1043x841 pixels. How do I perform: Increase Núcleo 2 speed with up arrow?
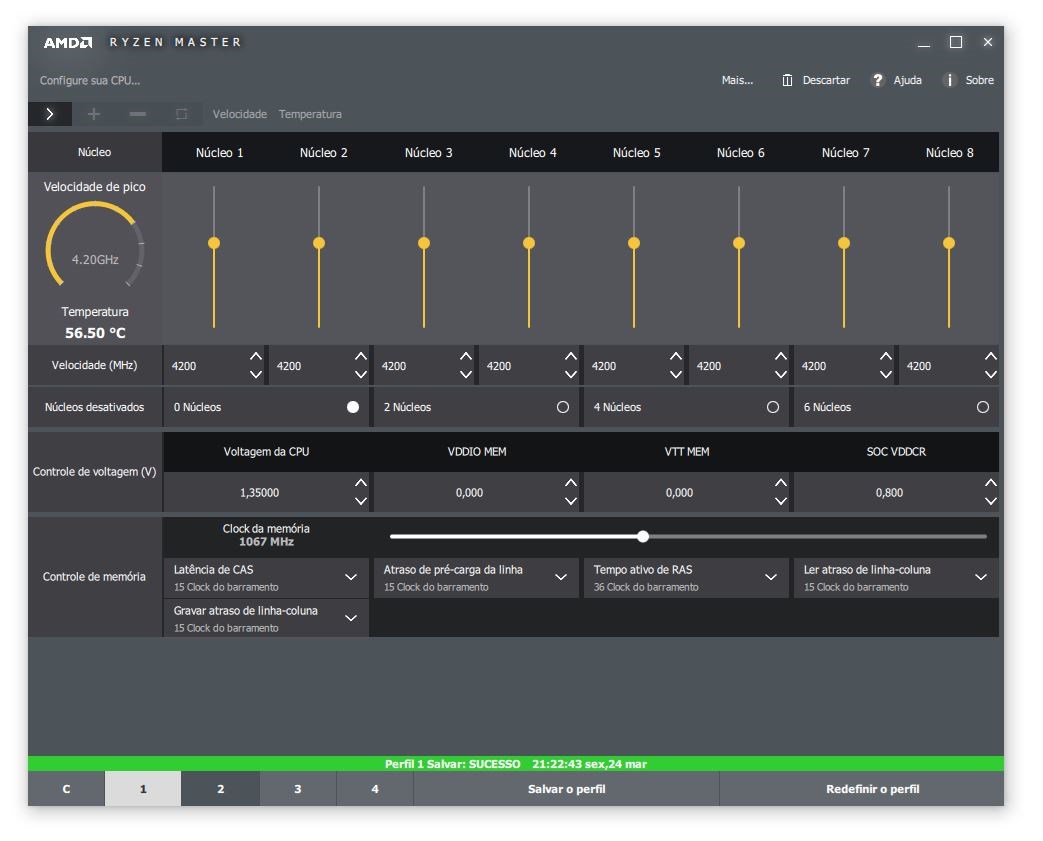(361, 357)
